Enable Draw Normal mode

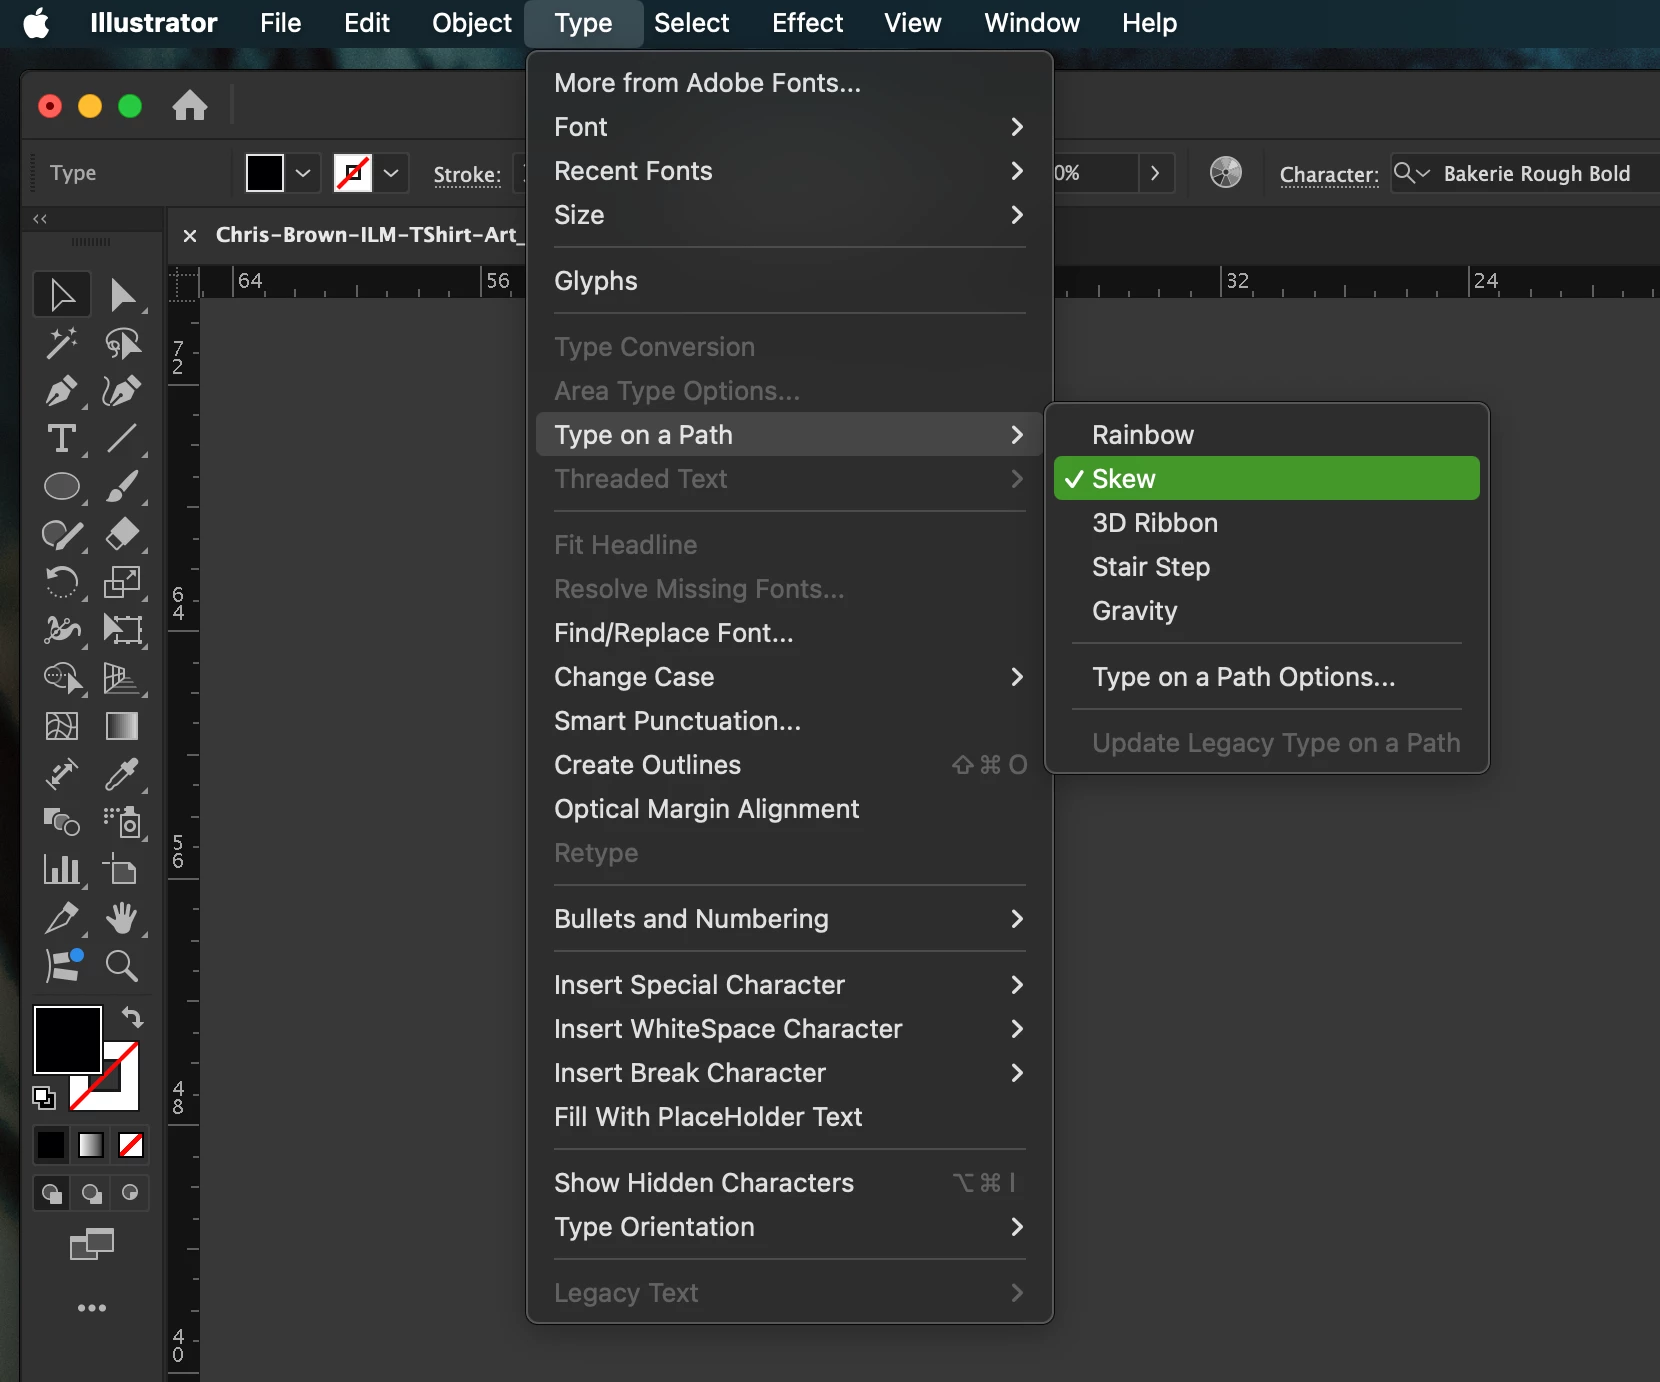52,1193
